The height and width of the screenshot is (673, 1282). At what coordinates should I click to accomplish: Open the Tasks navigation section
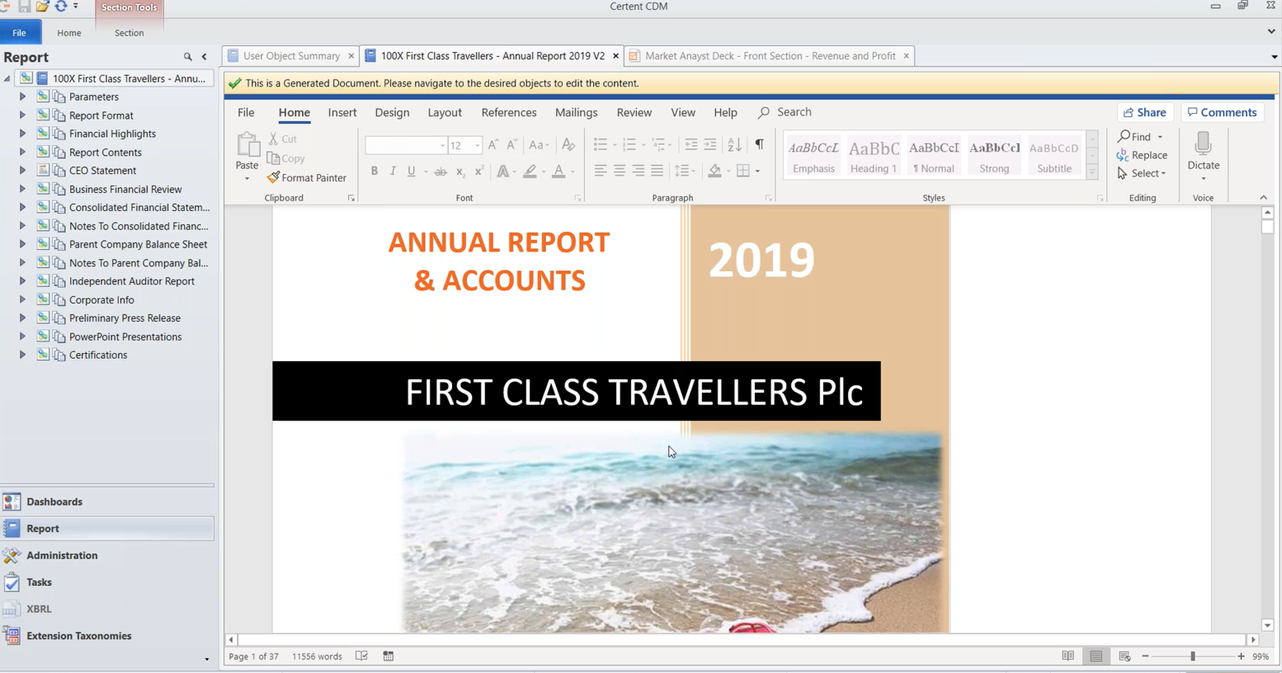(x=107, y=582)
